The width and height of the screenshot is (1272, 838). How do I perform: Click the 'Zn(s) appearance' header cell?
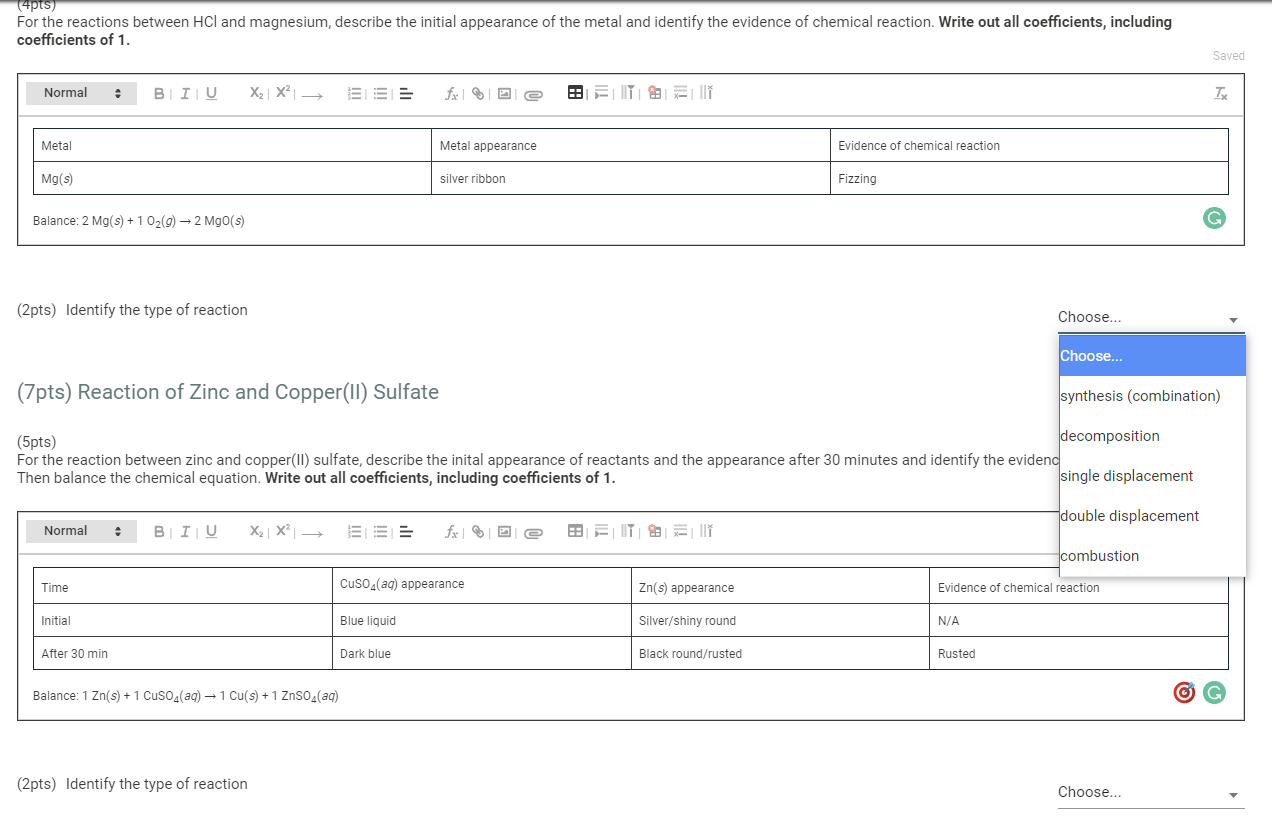[x=780, y=586]
